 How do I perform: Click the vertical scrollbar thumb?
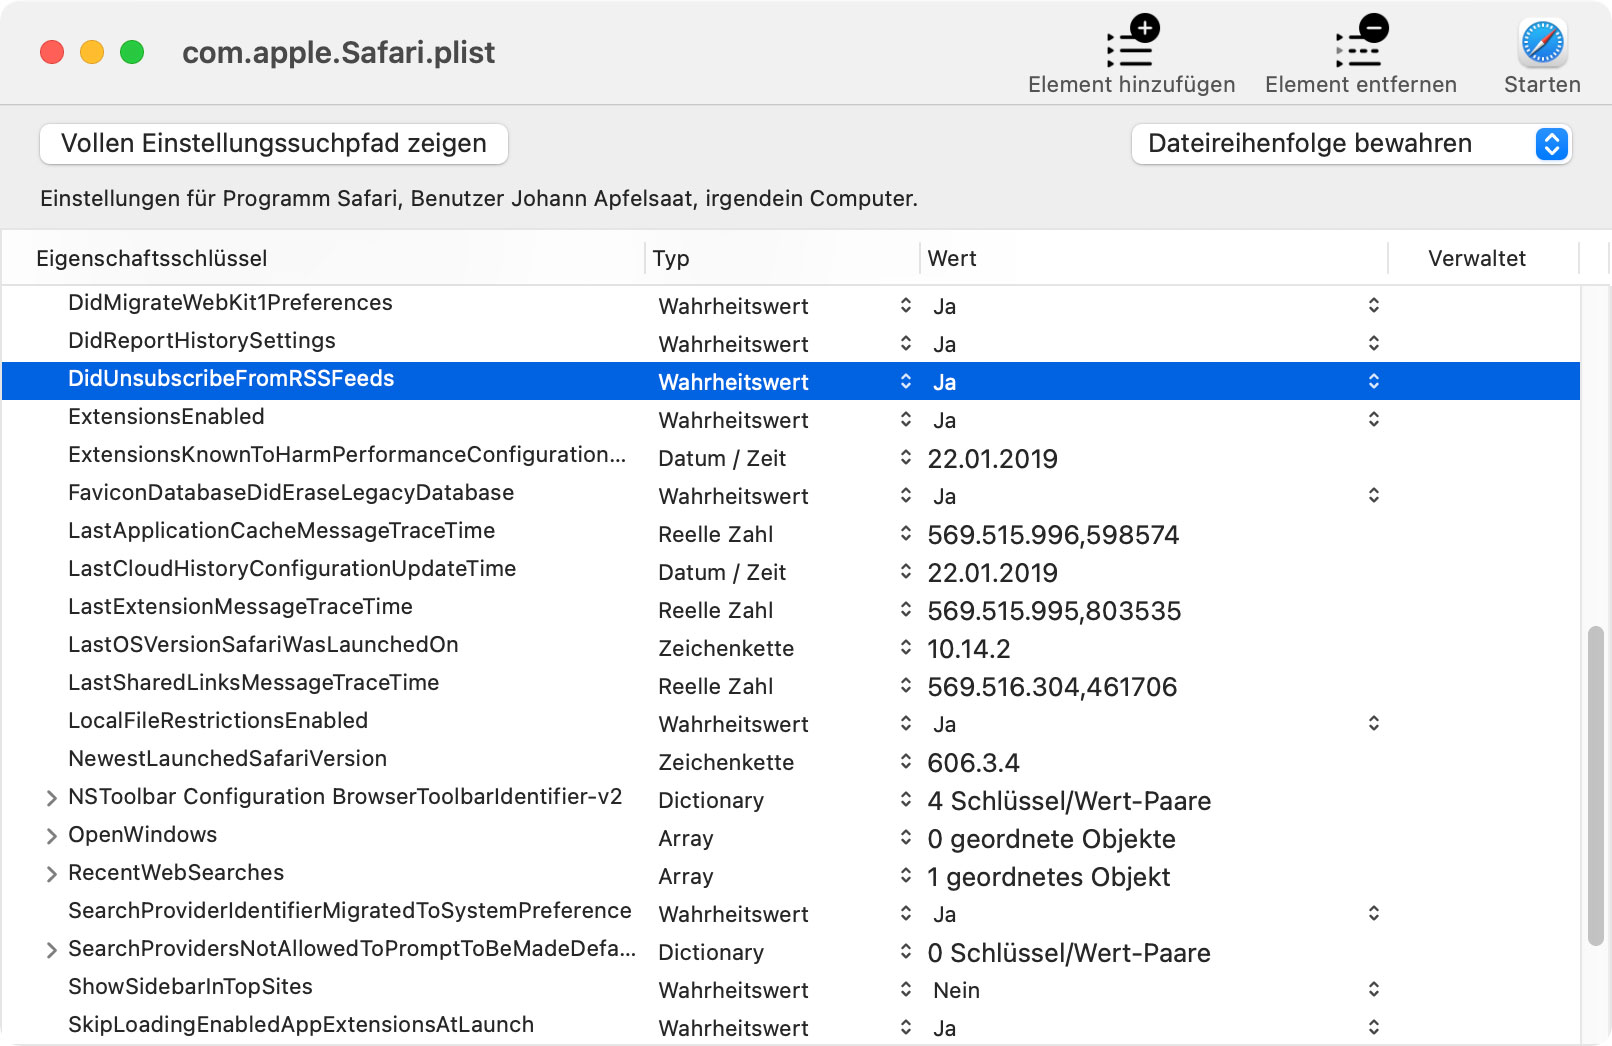[1596, 786]
